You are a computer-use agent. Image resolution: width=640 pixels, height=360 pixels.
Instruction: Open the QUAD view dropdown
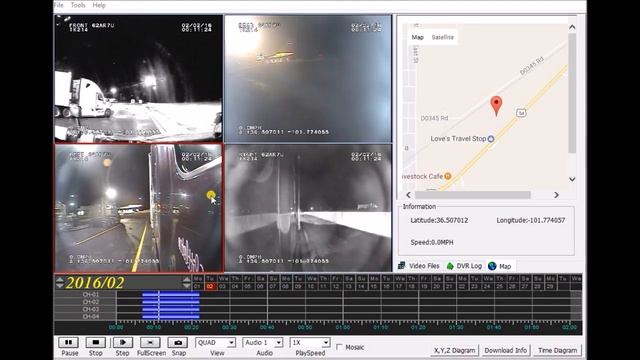[216, 342]
